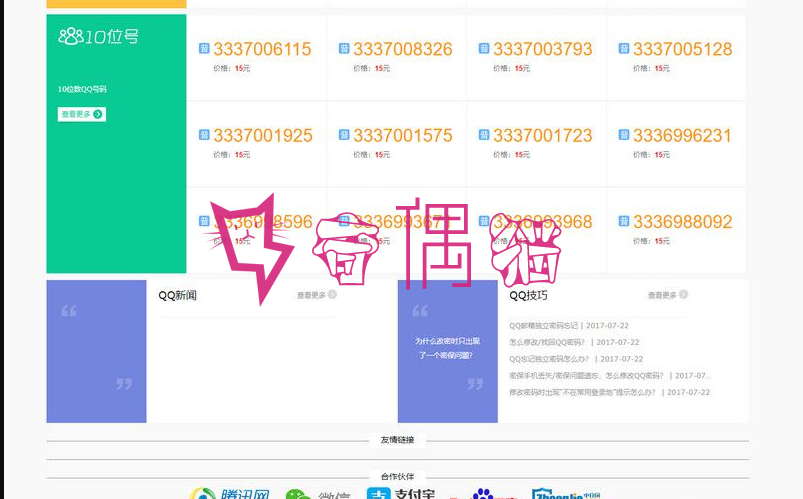Viewport: 803px width, 499px height.
Task: Click the 10位号 heading in green panel
Action: coord(112,36)
